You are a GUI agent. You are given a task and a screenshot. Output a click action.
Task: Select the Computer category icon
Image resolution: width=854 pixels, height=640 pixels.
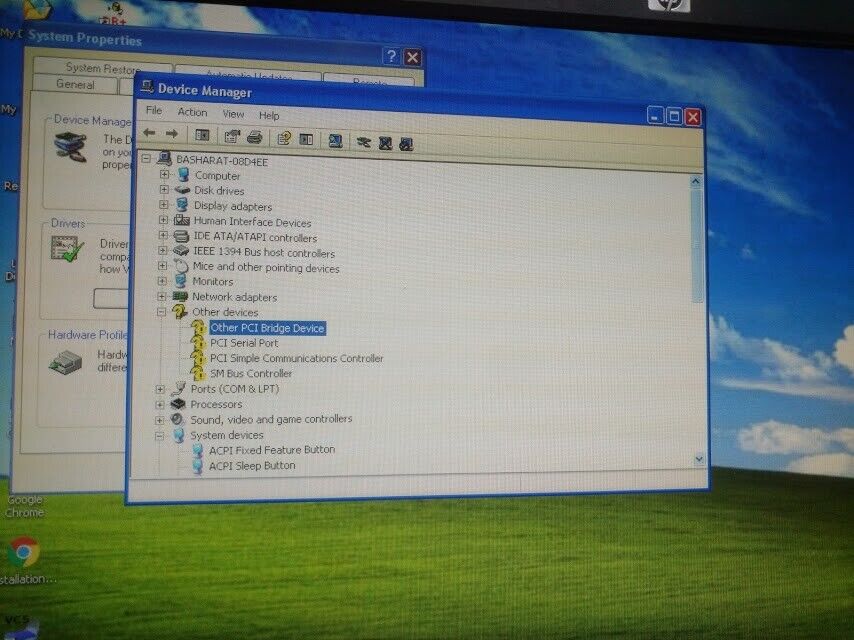(x=184, y=174)
